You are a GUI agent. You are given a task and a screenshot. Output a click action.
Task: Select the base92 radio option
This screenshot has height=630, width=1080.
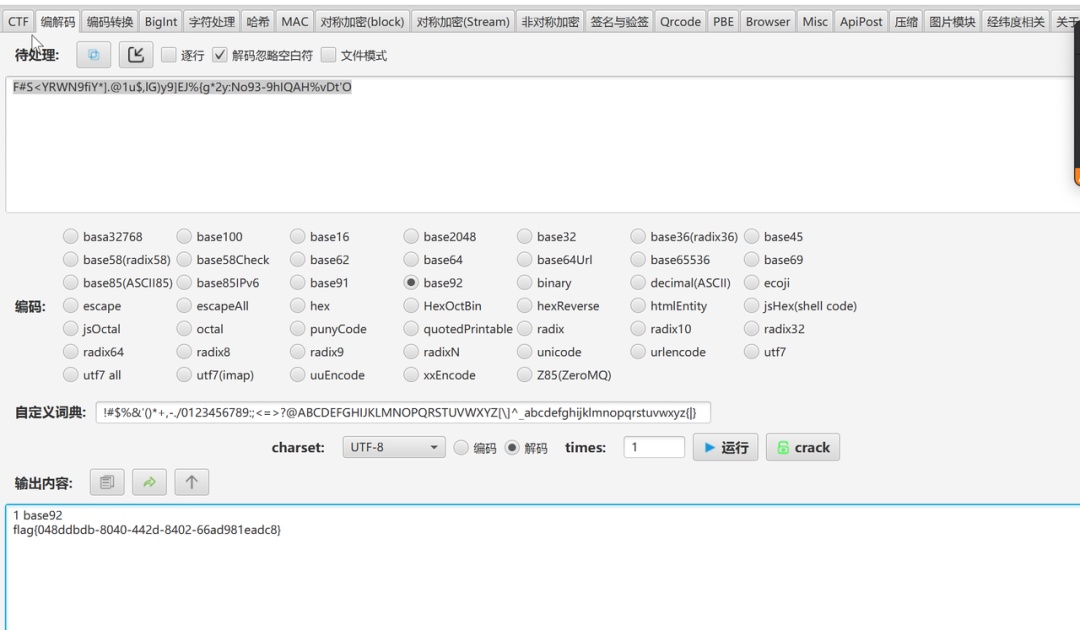click(411, 282)
